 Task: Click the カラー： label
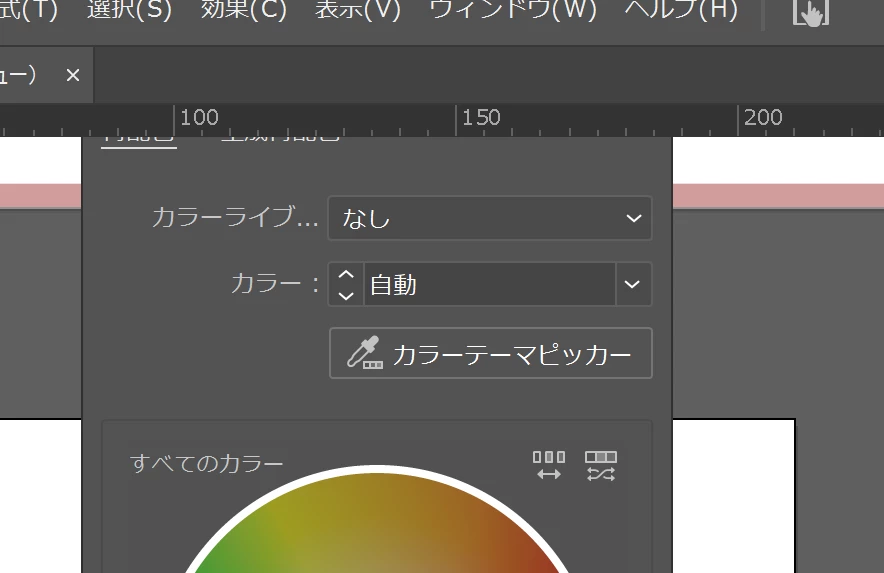point(275,283)
